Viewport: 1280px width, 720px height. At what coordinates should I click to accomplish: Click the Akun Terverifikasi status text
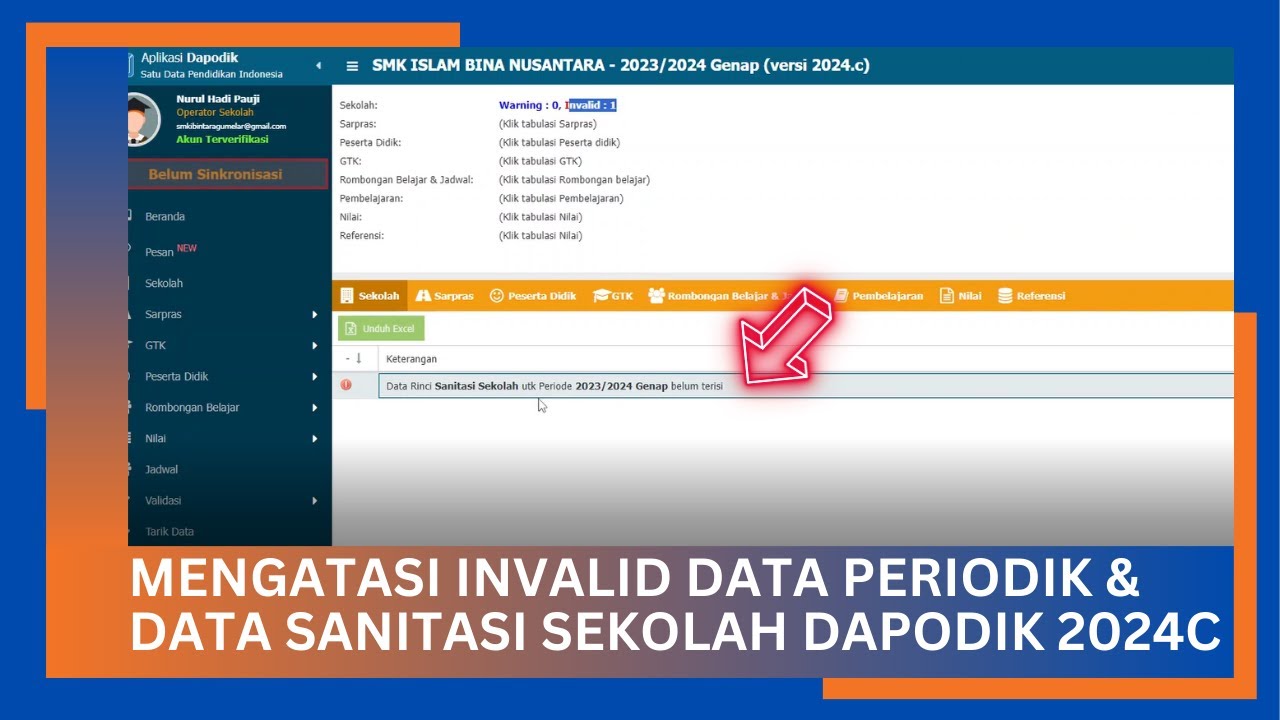[x=222, y=139]
